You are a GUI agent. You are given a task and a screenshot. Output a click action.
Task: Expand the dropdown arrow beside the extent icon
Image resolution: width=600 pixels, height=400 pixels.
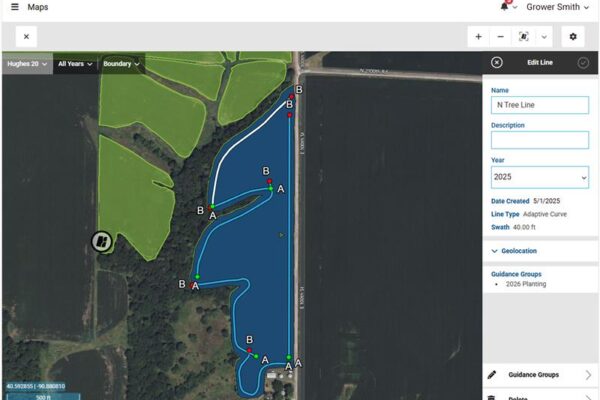(x=544, y=37)
